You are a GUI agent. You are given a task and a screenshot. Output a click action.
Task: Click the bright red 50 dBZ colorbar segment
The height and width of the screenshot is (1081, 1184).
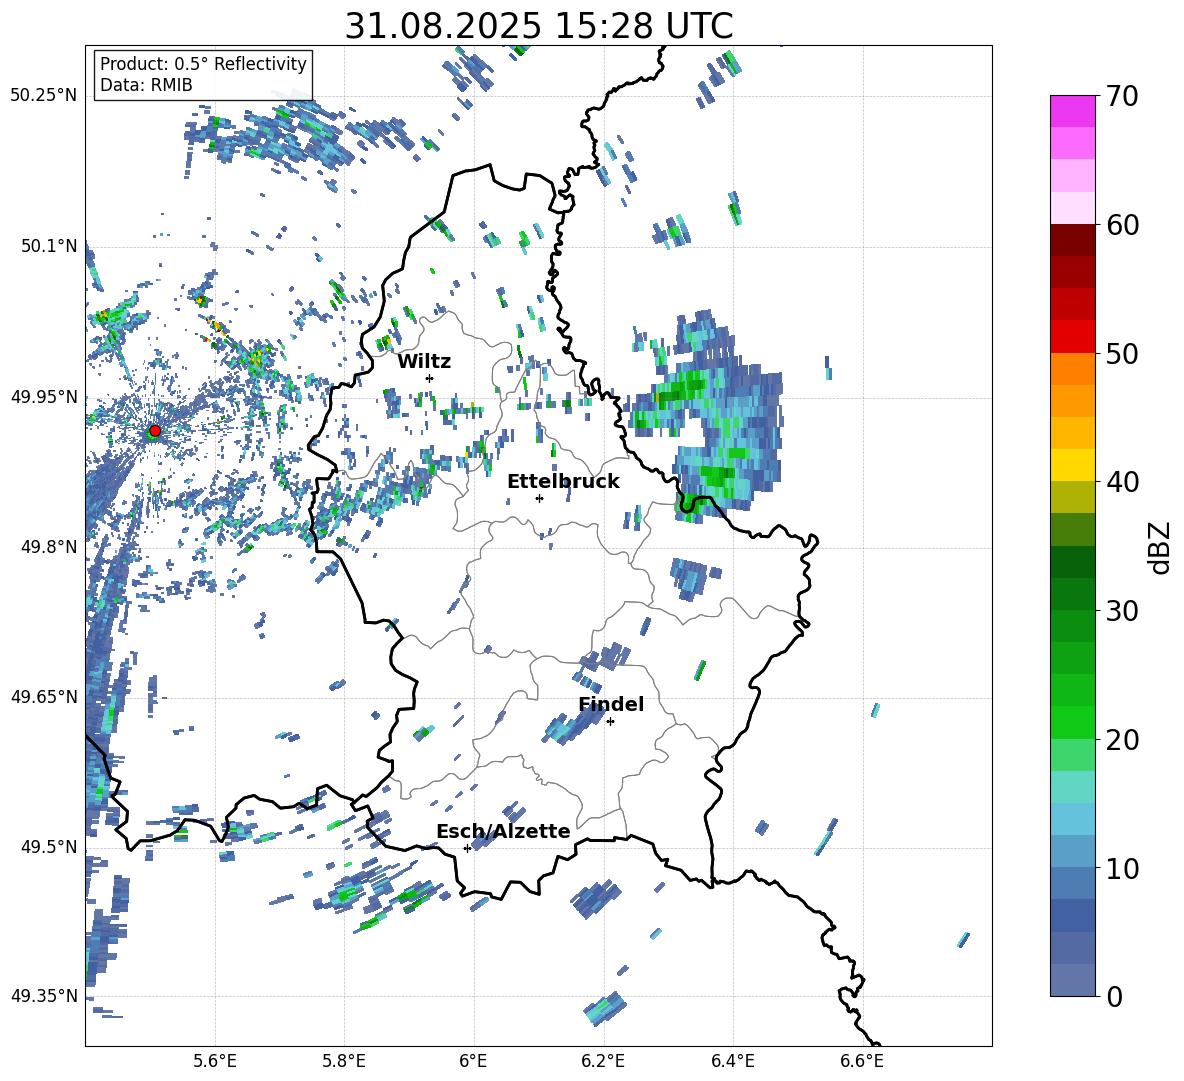point(1072,337)
